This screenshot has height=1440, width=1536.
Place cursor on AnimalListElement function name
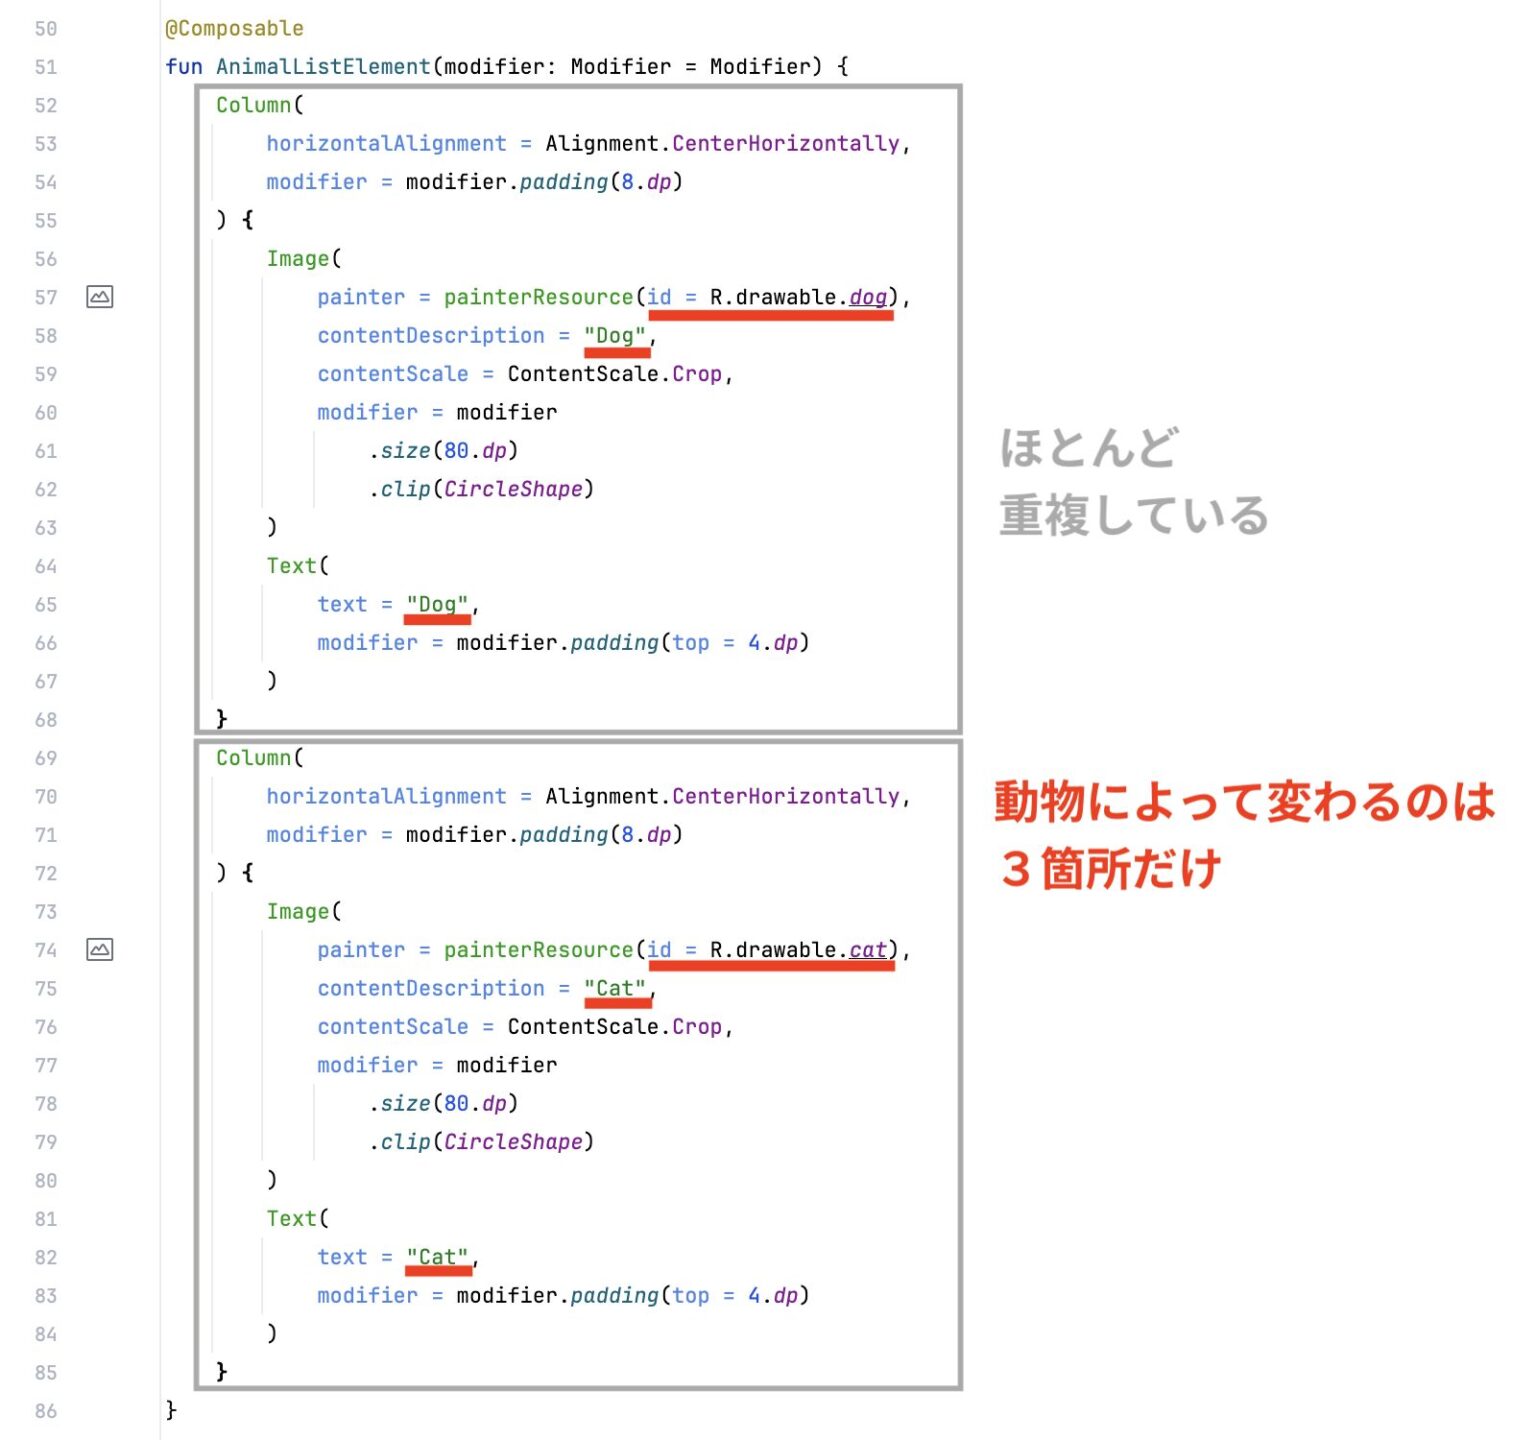(323, 67)
